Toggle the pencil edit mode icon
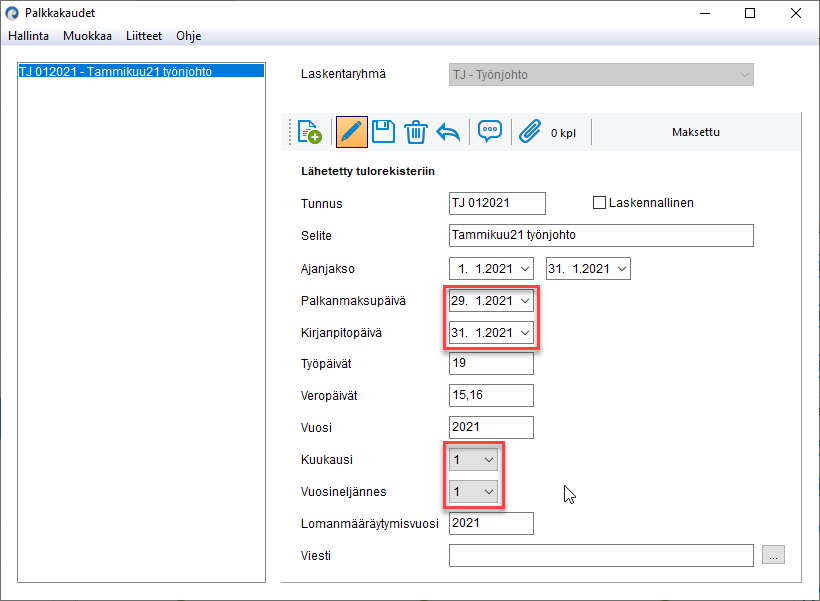The width and height of the screenshot is (820, 601). point(351,132)
